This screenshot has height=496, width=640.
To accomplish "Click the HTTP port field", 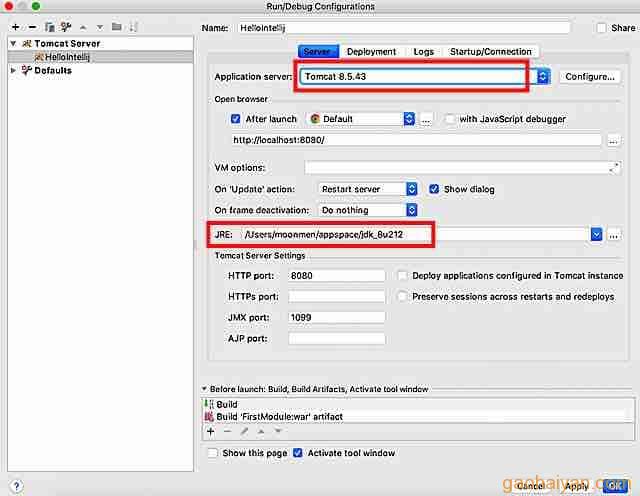I will [337, 276].
